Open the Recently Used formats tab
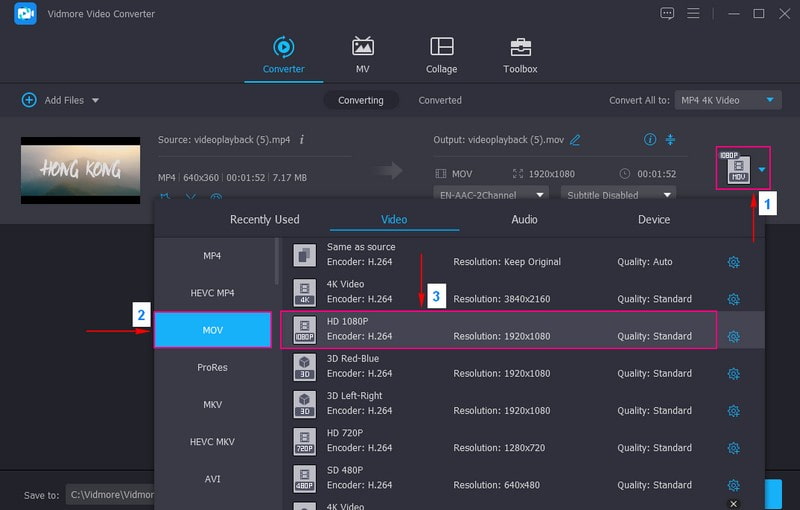 (x=264, y=219)
